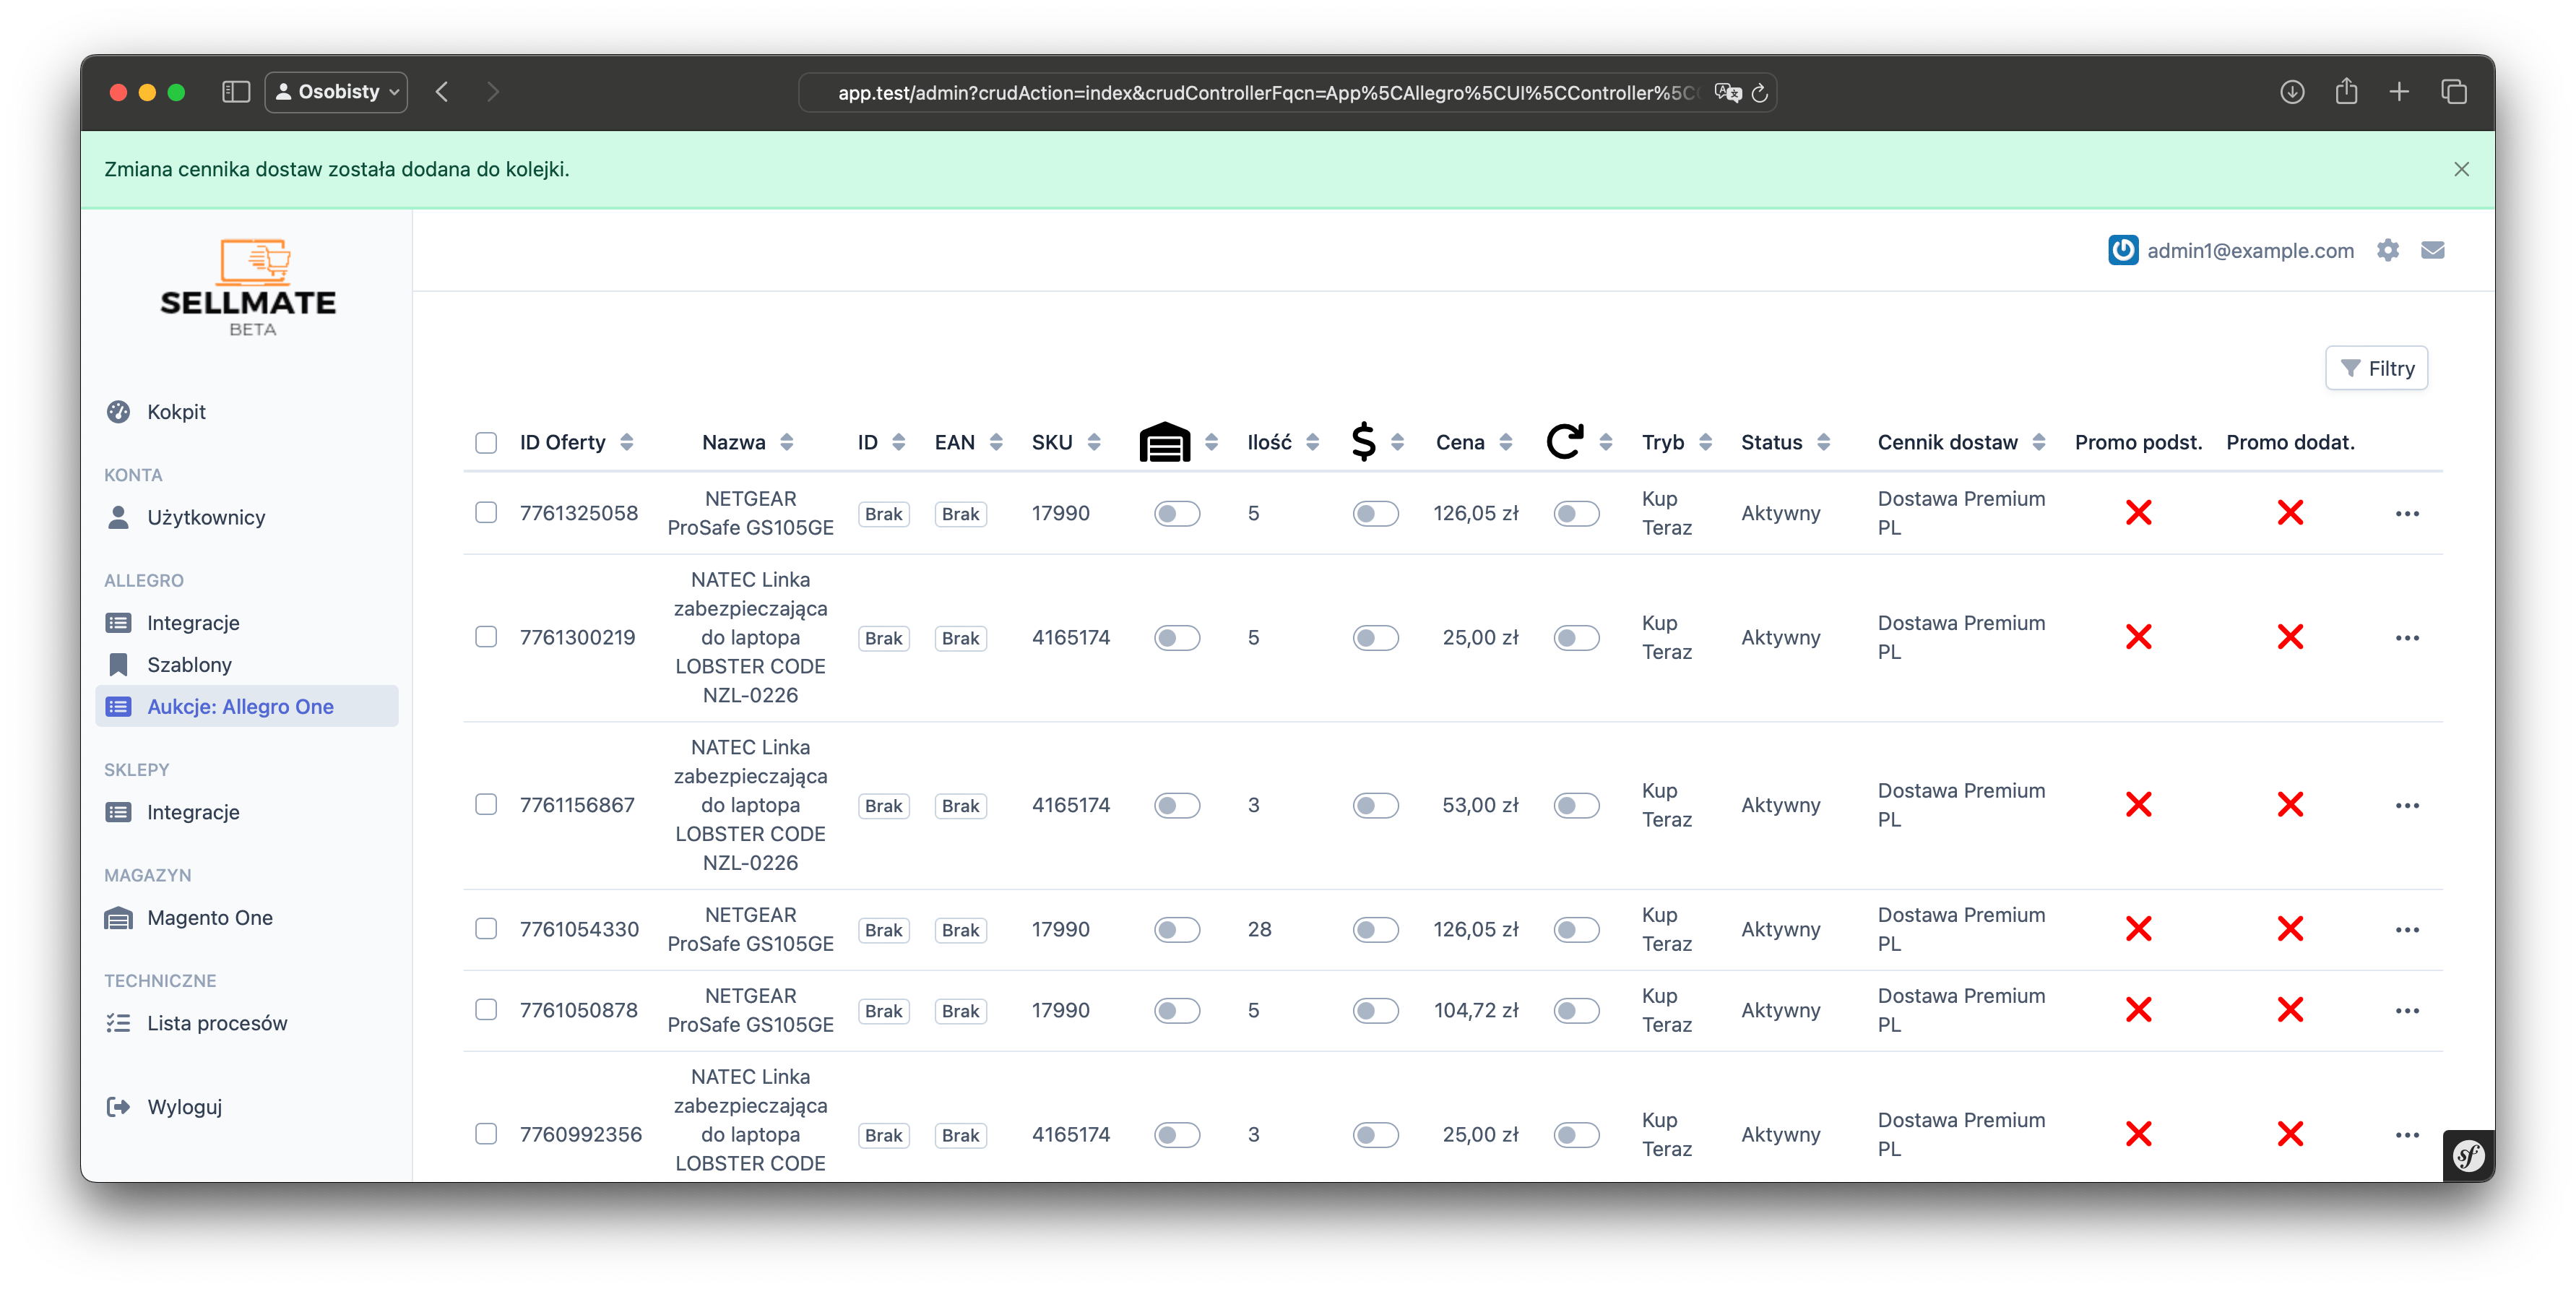
Task: Go back with the browser arrow
Action: 442,92
